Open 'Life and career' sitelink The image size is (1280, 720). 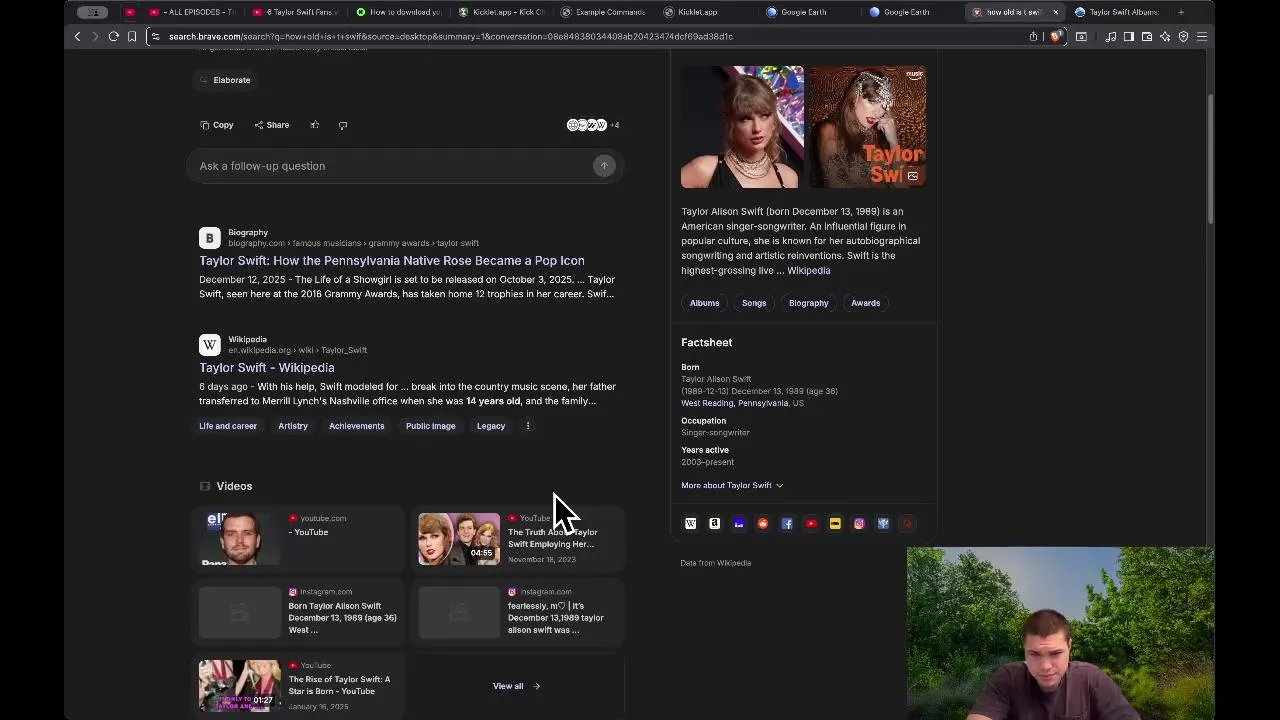[228, 426]
